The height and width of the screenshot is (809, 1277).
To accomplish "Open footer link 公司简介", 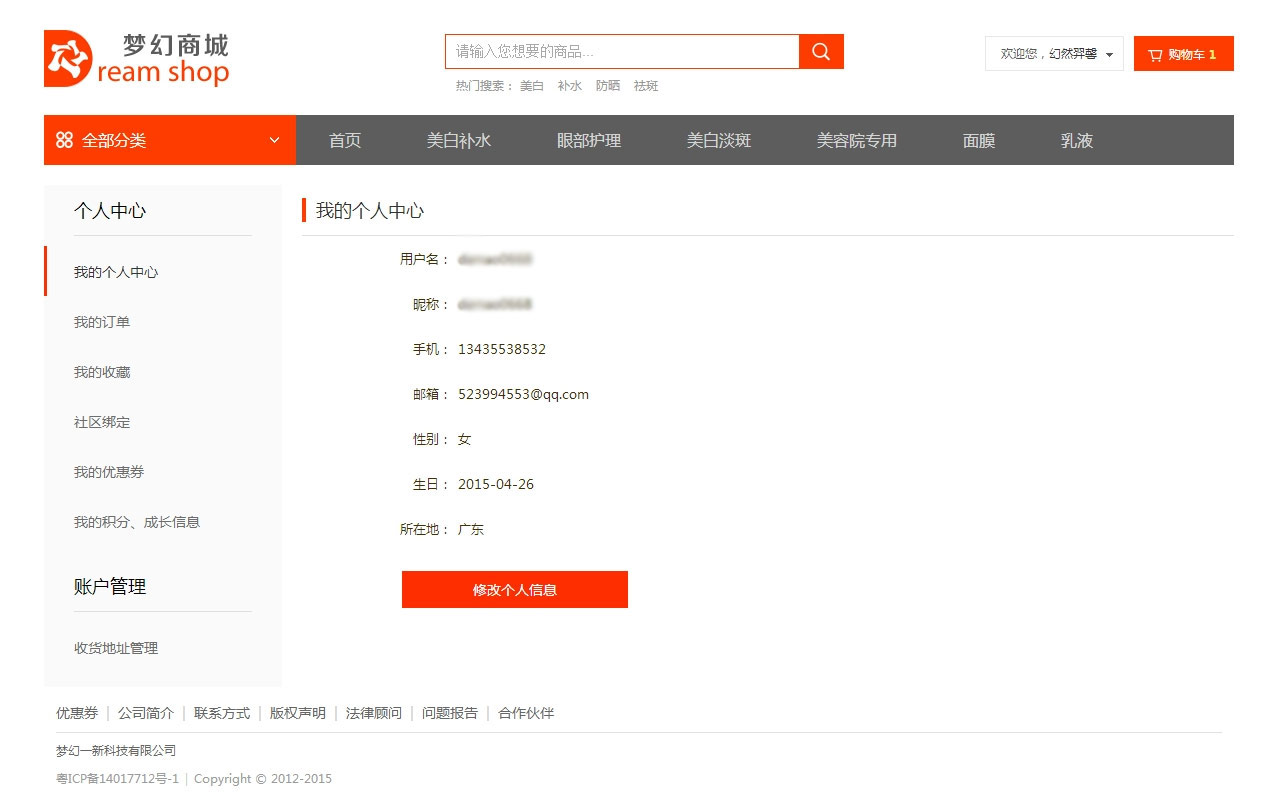I will [146, 713].
